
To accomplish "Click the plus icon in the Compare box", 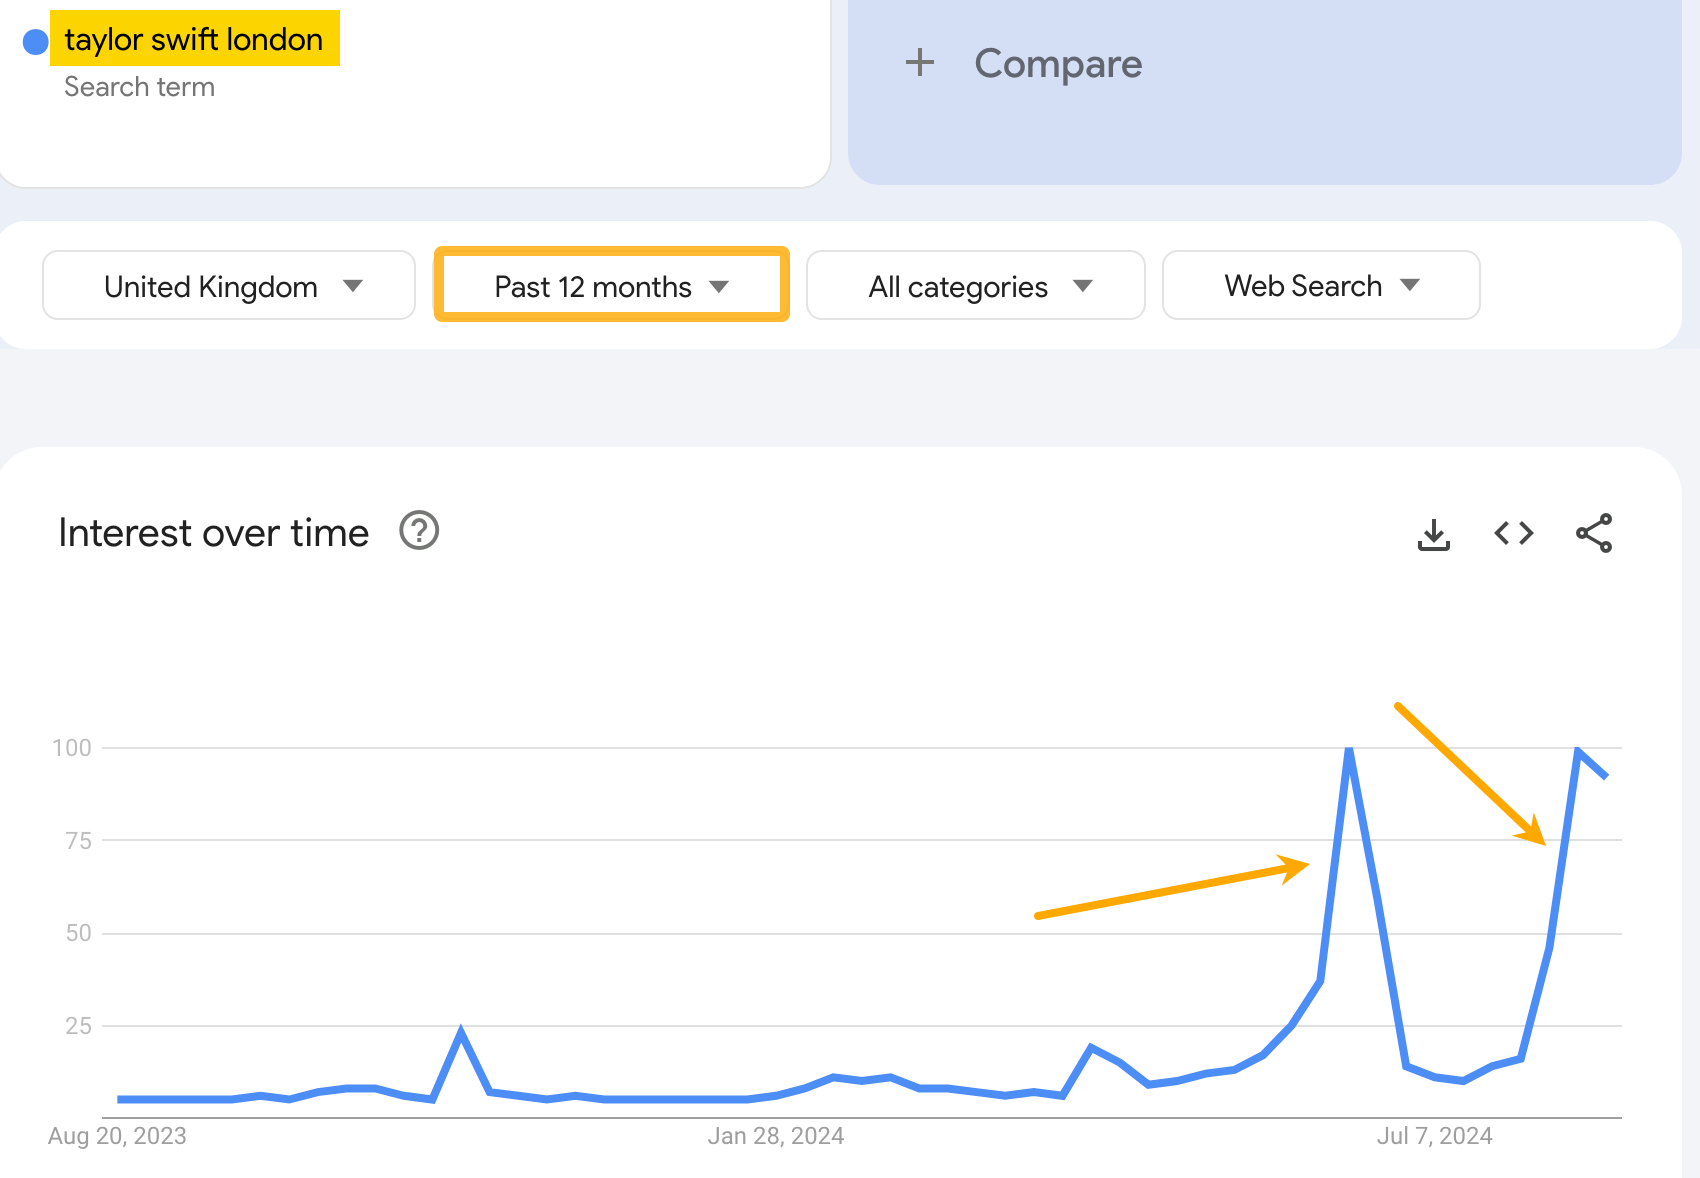I will [919, 62].
